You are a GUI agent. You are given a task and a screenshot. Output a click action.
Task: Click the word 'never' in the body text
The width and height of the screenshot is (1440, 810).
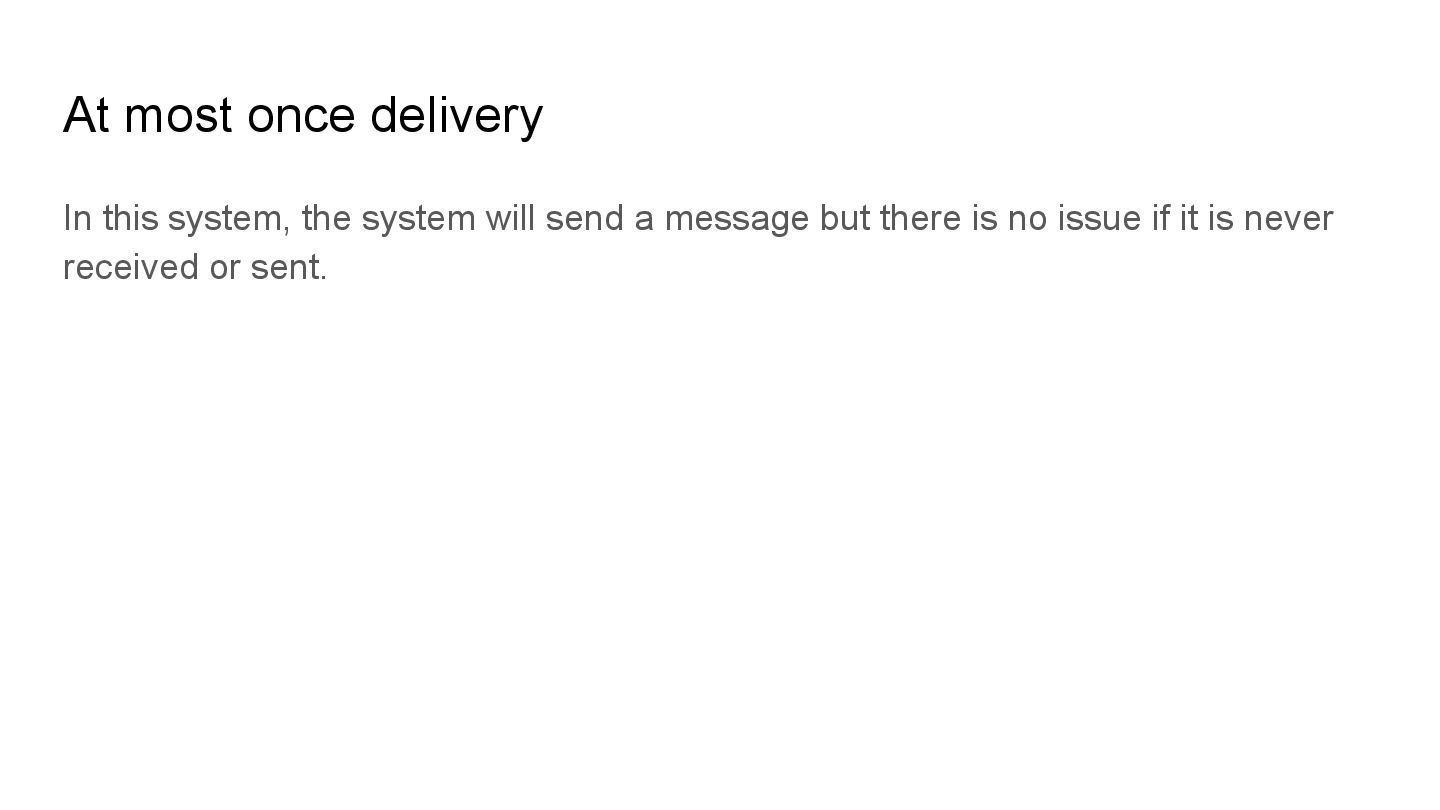(1288, 218)
